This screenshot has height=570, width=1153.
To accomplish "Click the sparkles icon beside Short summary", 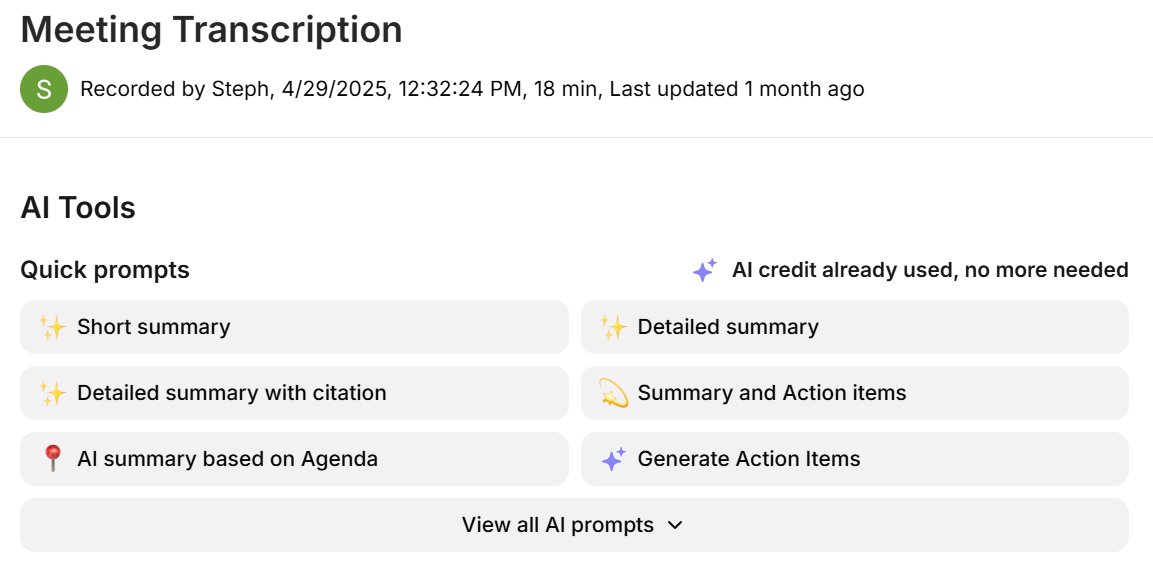I will coord(52,327).
